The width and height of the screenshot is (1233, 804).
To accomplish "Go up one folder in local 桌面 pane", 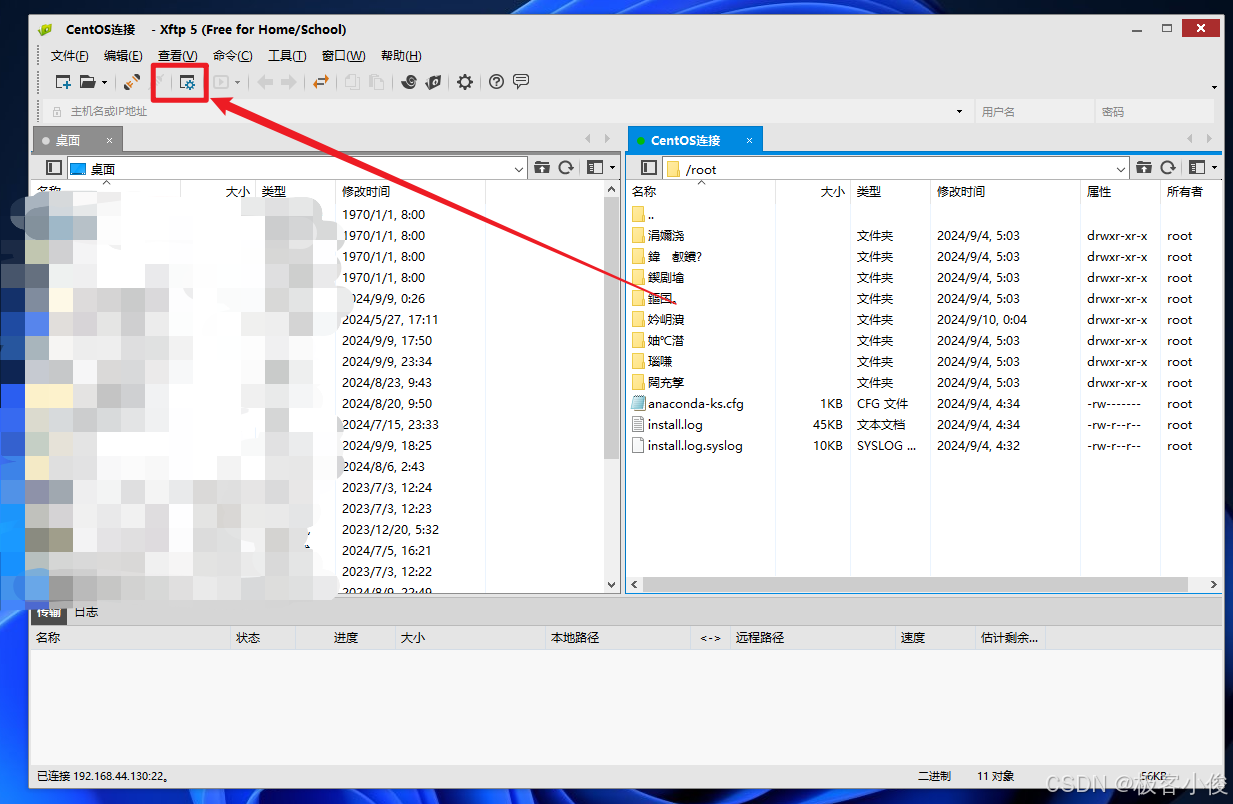I will 542,168.
